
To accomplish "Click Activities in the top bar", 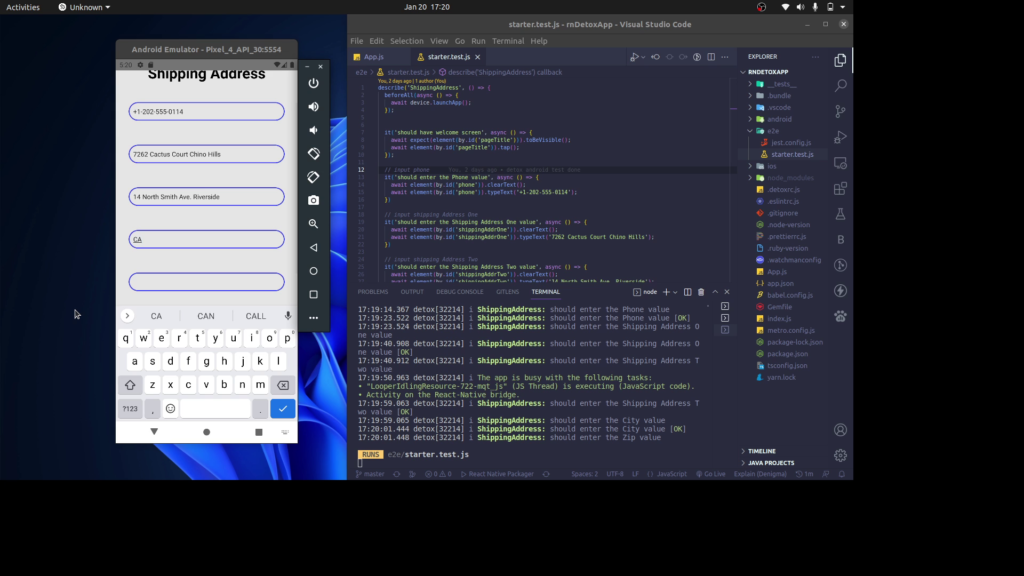I will point(23,7).
